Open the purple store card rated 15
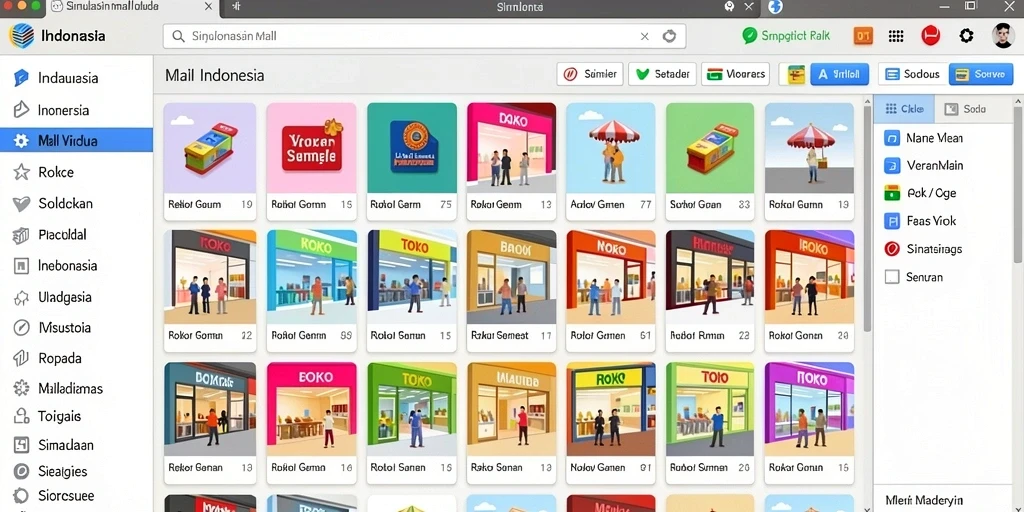Viewport: 1024px width, 512px height. coord(809,423)
